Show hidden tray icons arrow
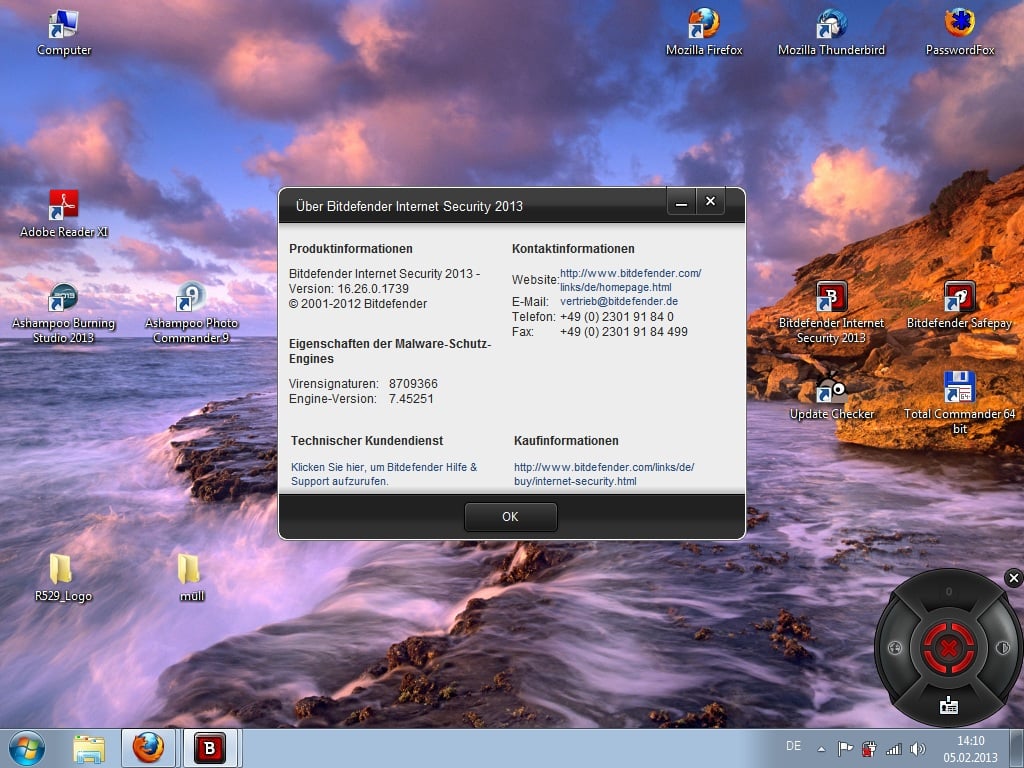This screenshot has height=768, width=1024. [x=822, y=749]
